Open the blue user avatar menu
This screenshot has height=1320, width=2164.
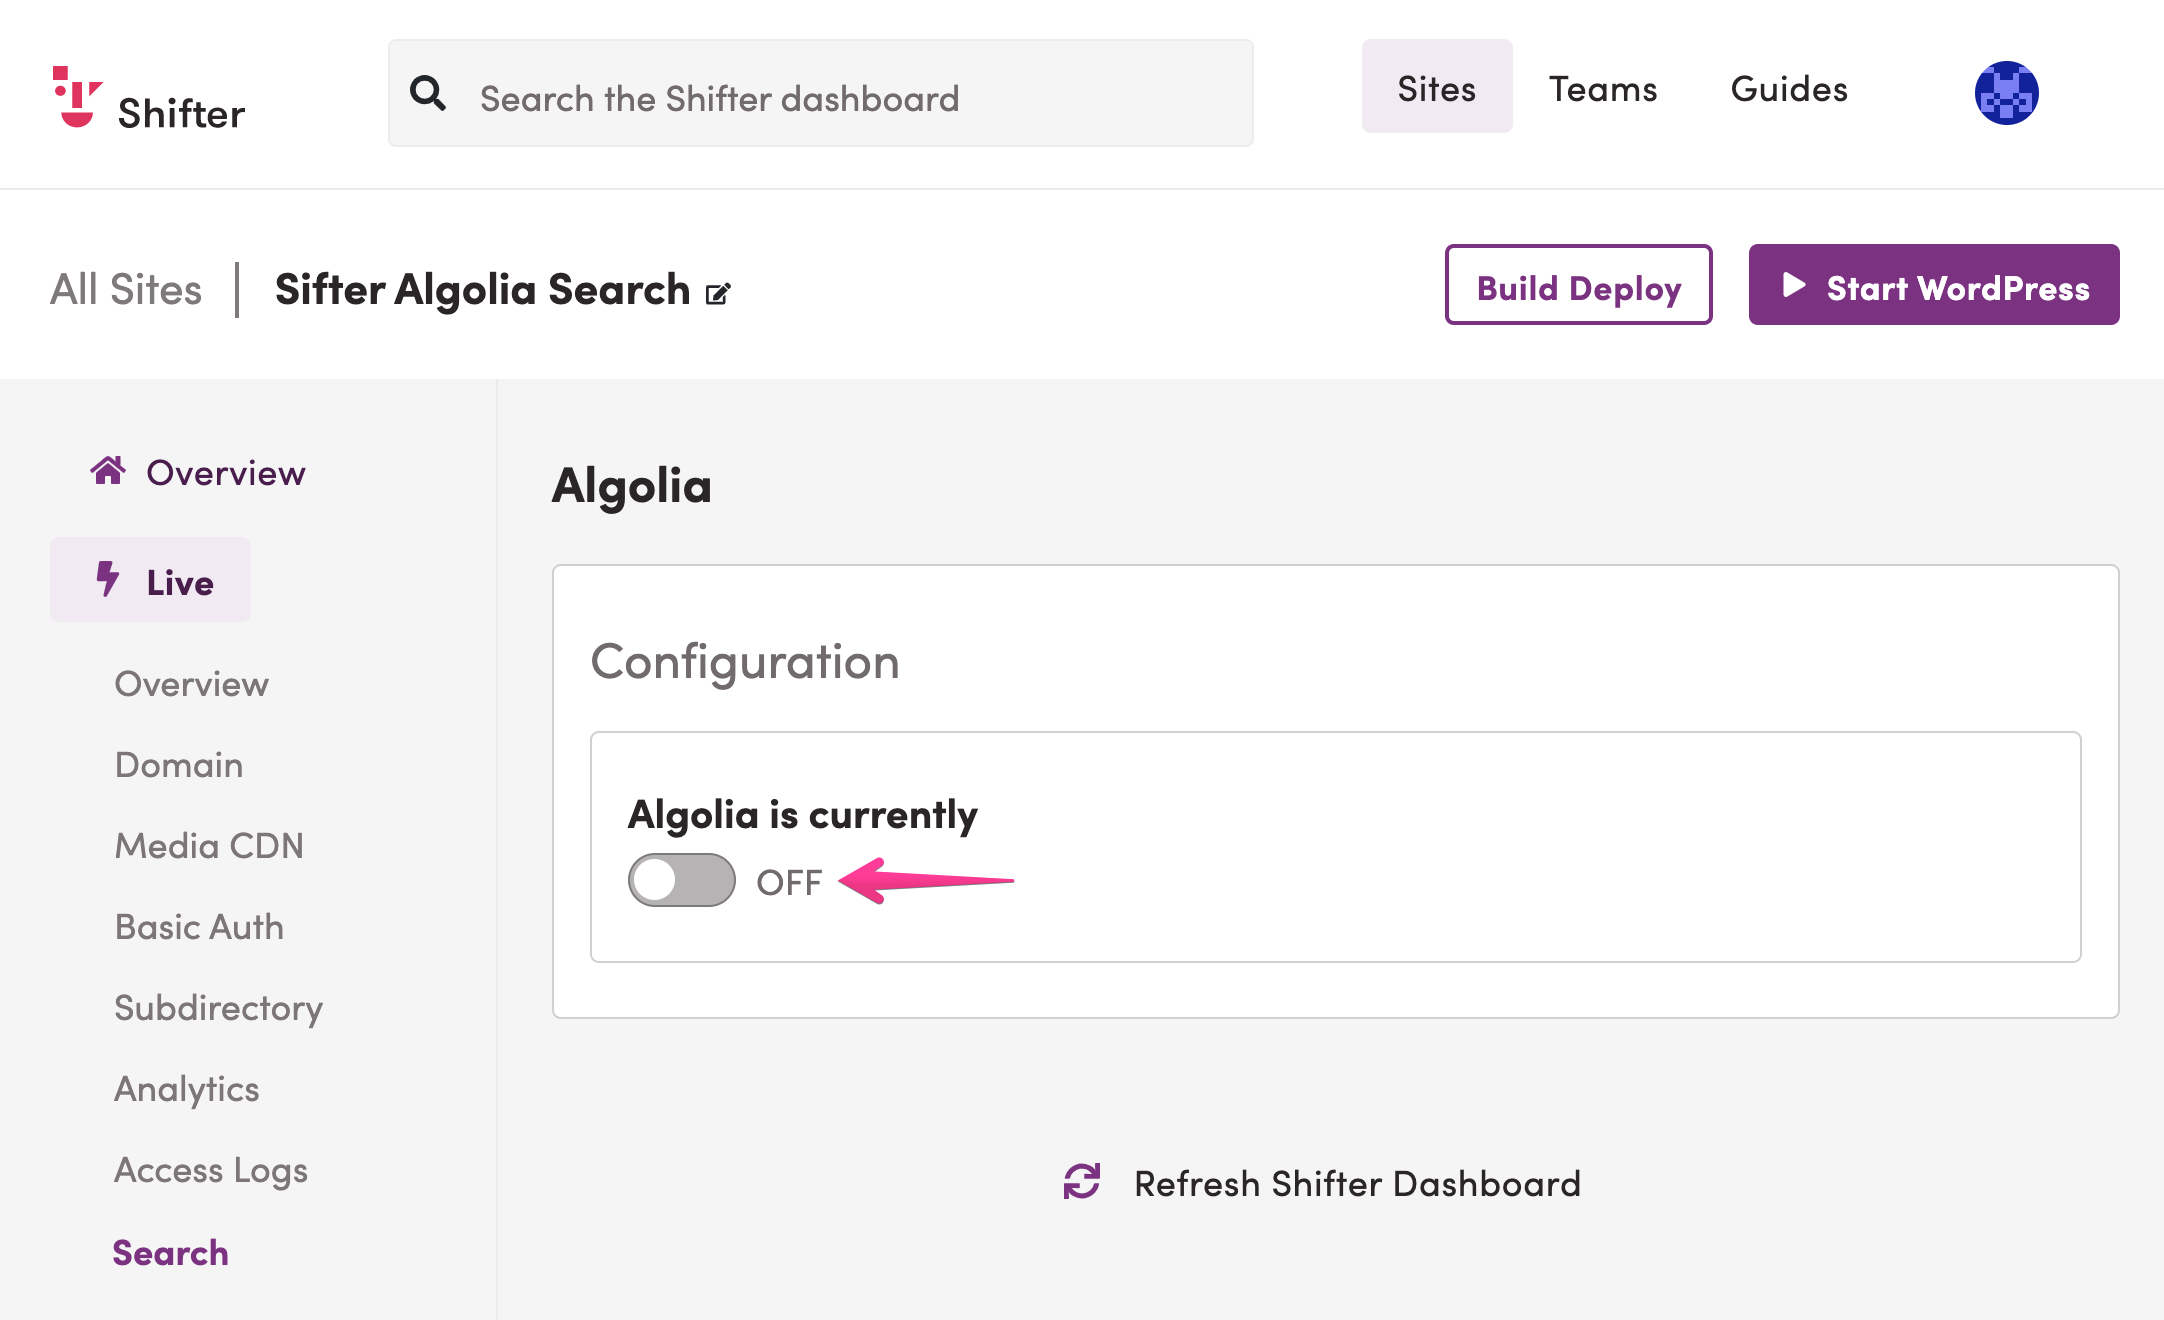point(2006,93)
